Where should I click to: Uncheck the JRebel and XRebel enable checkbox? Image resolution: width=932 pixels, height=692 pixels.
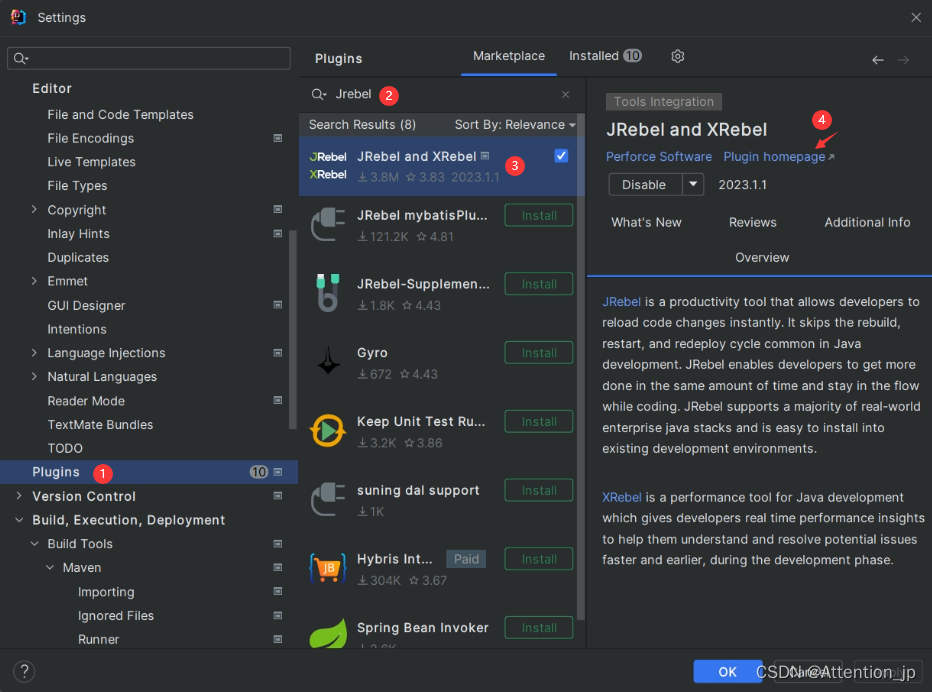(561, 155)
